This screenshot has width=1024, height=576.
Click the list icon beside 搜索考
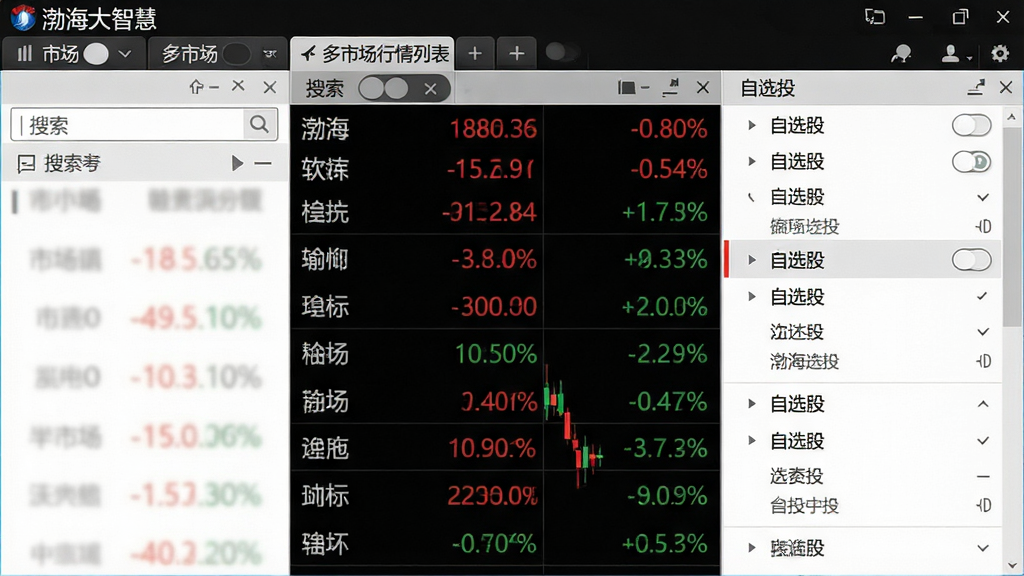(26, 163)
